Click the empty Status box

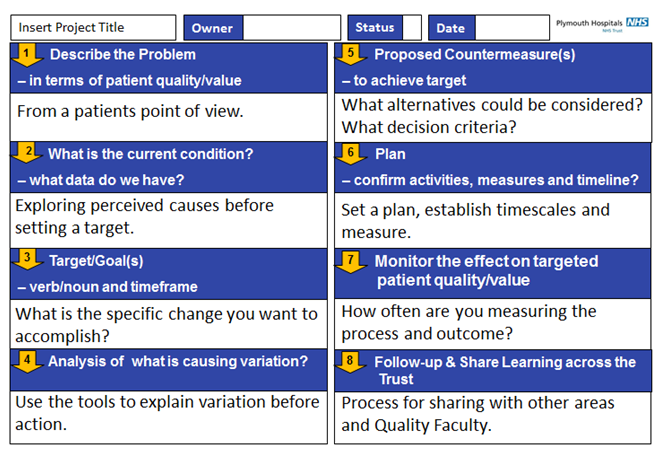pos(411,28)
